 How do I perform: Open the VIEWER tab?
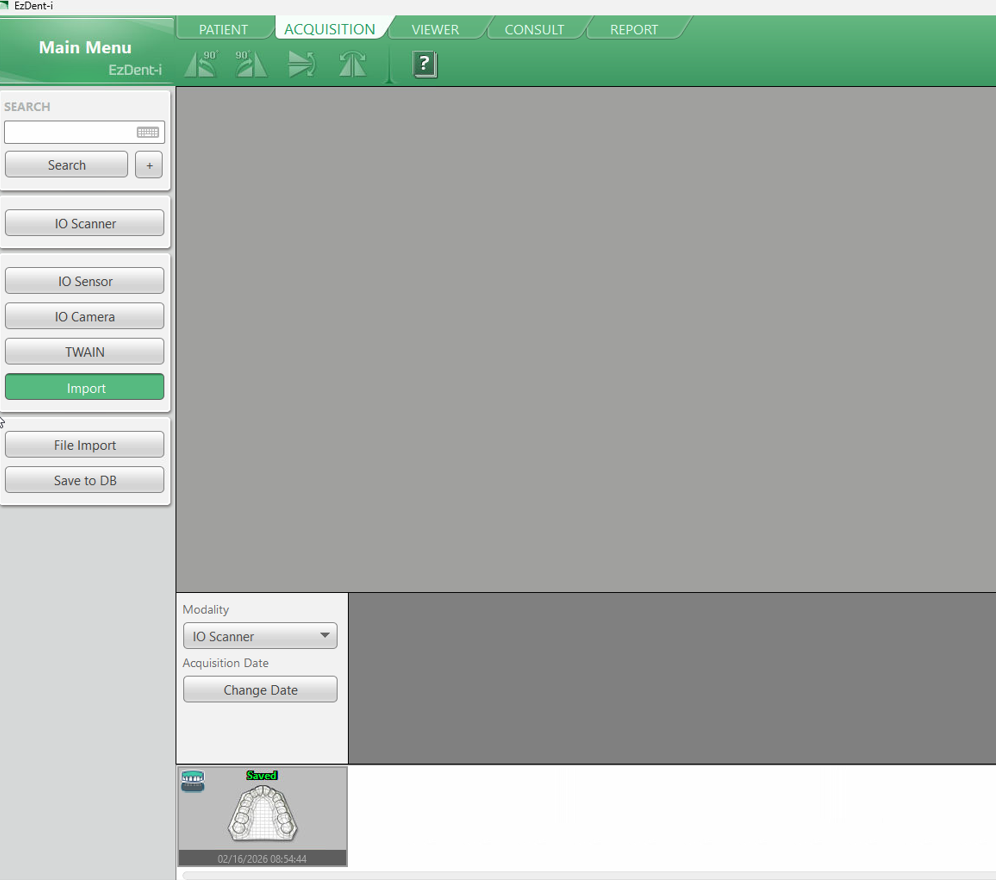tap(435, 29)
